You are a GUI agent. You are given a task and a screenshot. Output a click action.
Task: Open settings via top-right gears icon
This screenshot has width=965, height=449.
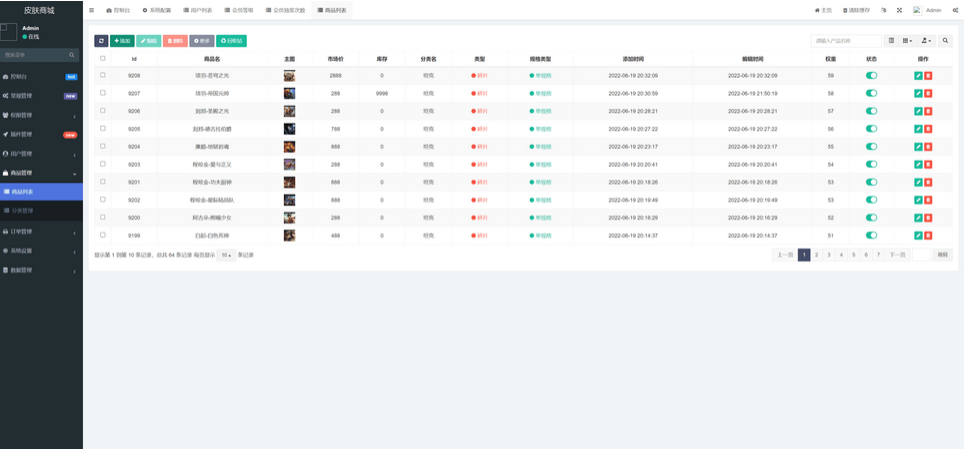click(x=954, y=10)
